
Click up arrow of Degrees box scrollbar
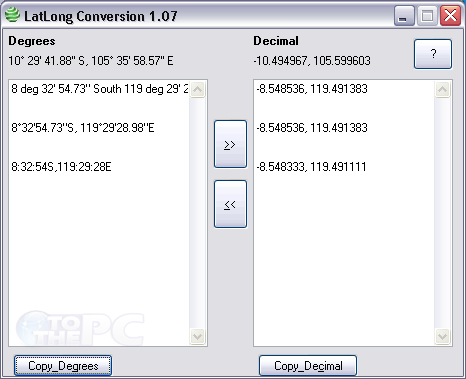[x=197, y=89]
